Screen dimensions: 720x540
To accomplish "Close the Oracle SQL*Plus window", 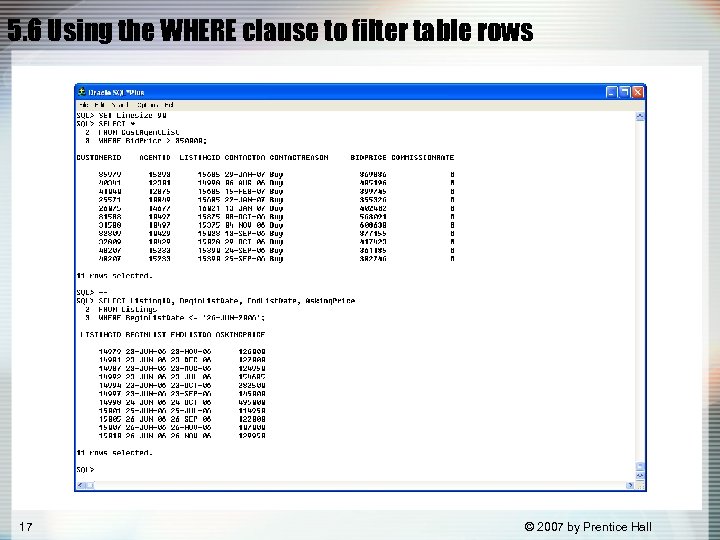I will (x=638, y=92).
